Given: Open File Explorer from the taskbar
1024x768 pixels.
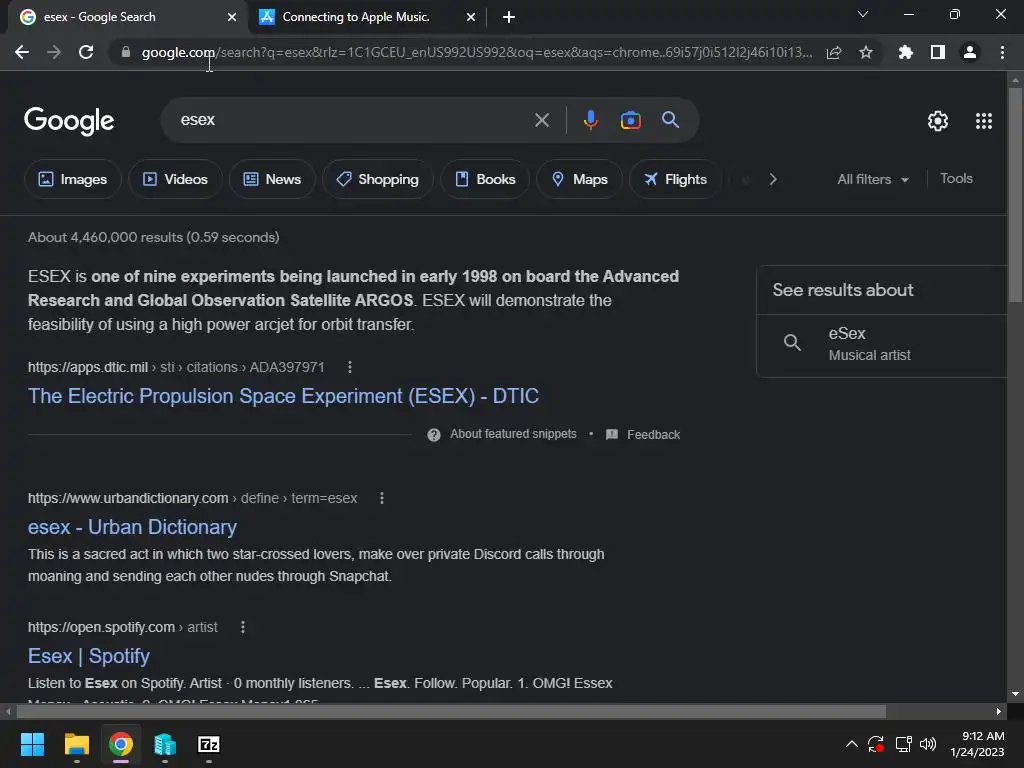Looking at the screenshot, I should click(76, 744).
